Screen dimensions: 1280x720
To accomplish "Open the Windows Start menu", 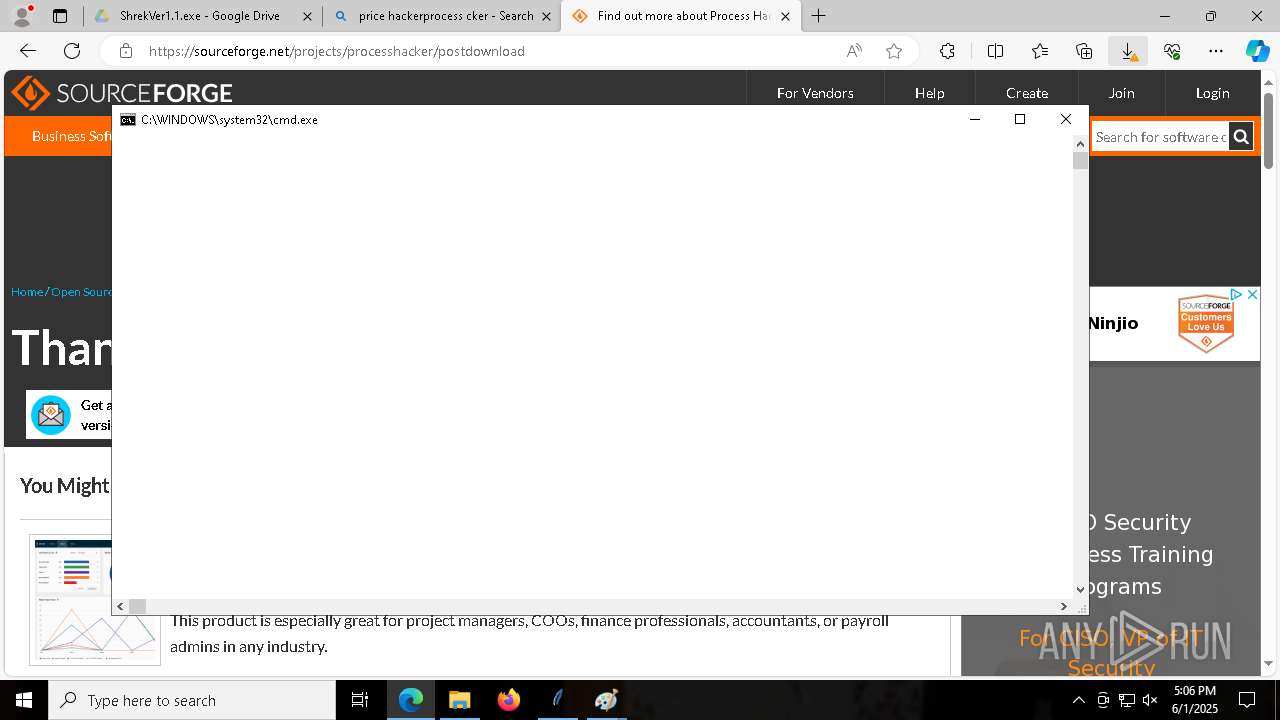I will coord(24,700).
